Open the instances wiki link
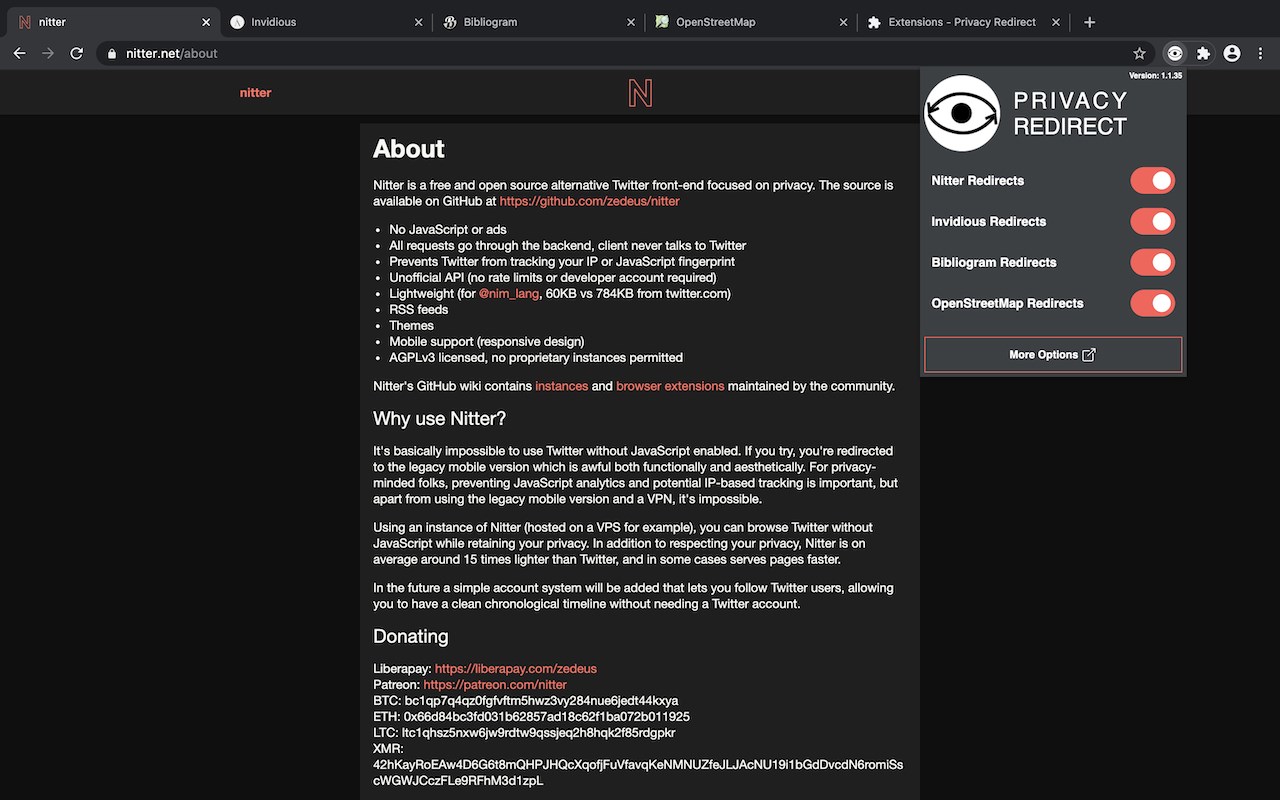This screenshot has height=800, width=1280. pos(561,386)
